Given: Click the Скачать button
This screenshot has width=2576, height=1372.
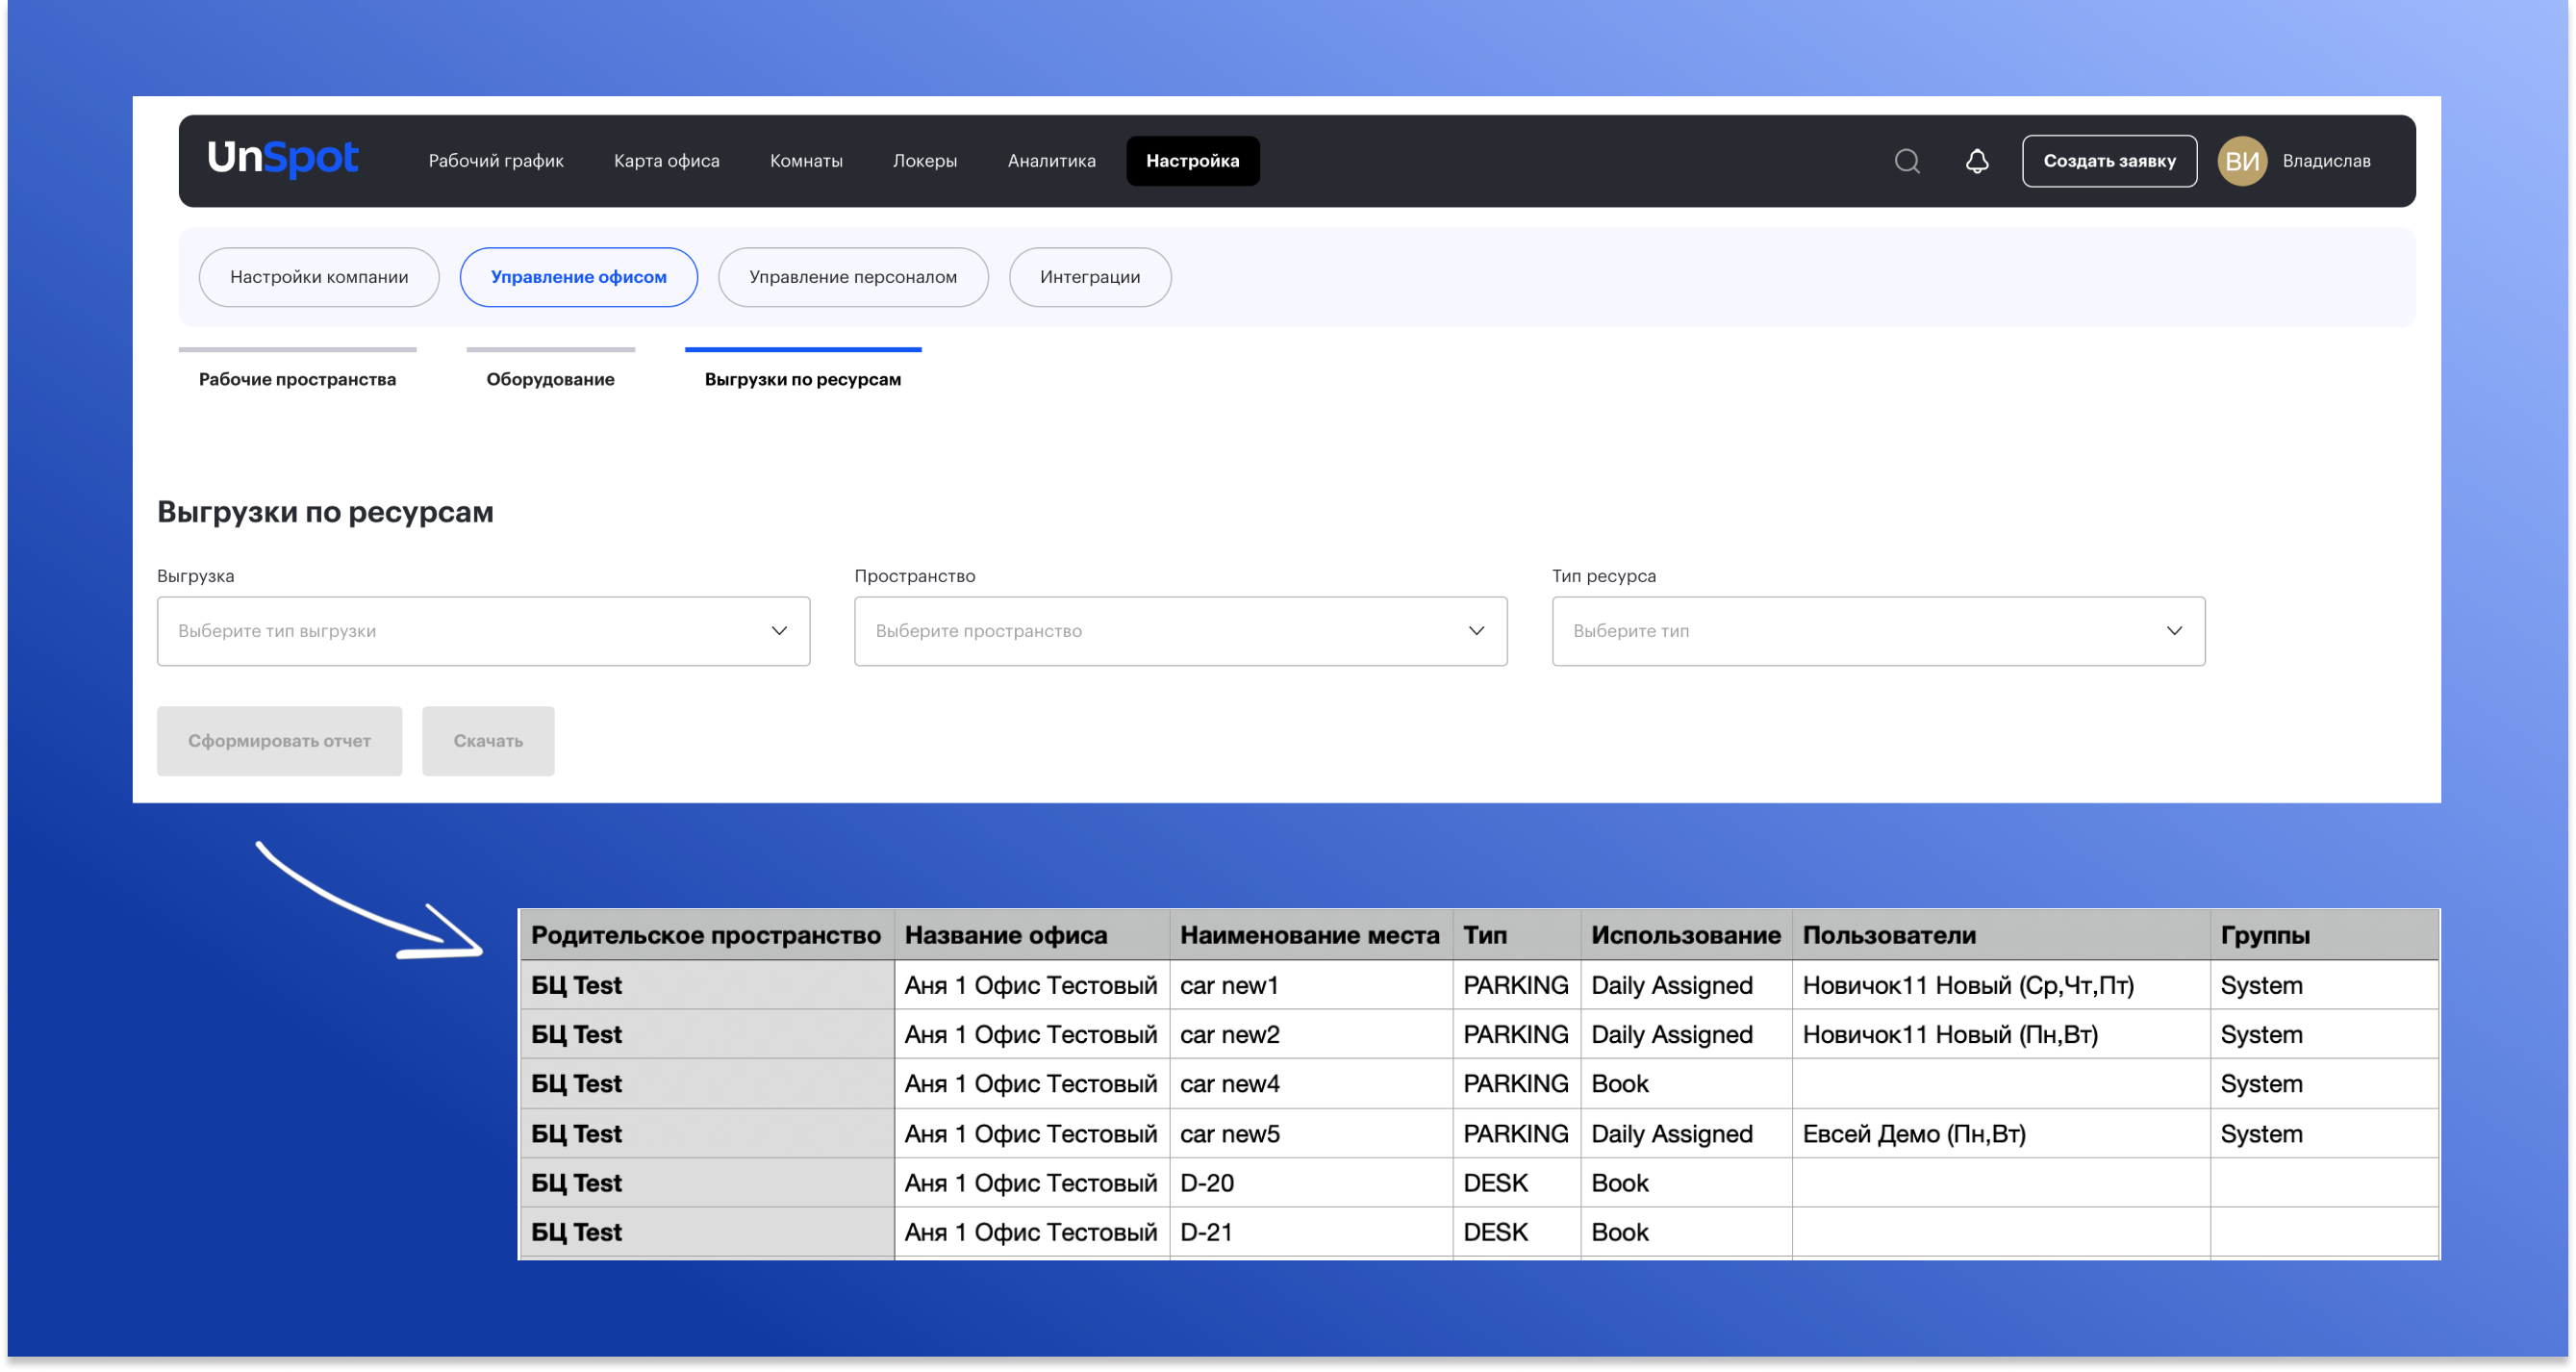Looking at the screenshot, I should 488,741.
